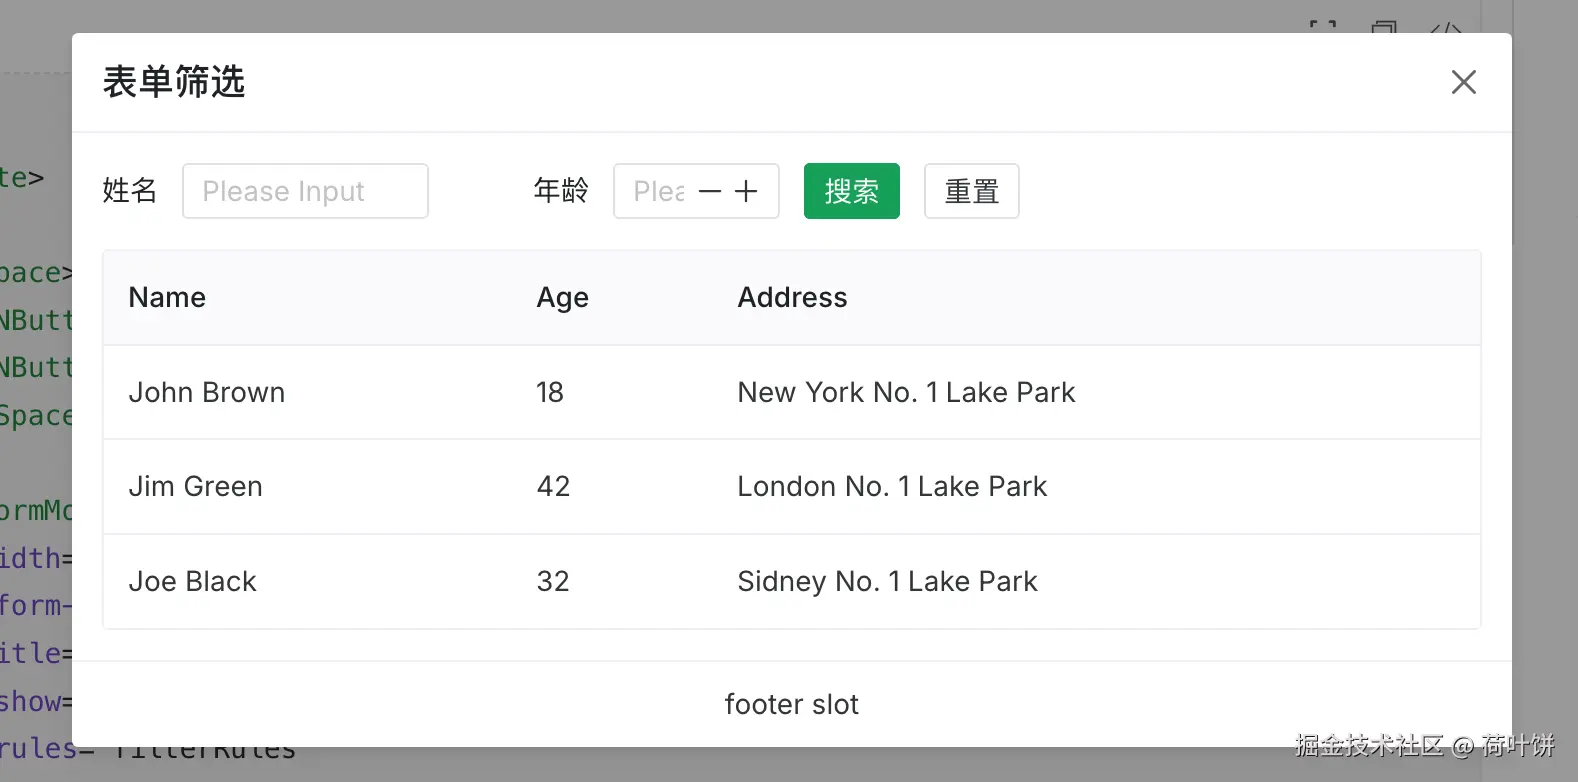Click the London No. 1 Lake Park address

point(892,486)
